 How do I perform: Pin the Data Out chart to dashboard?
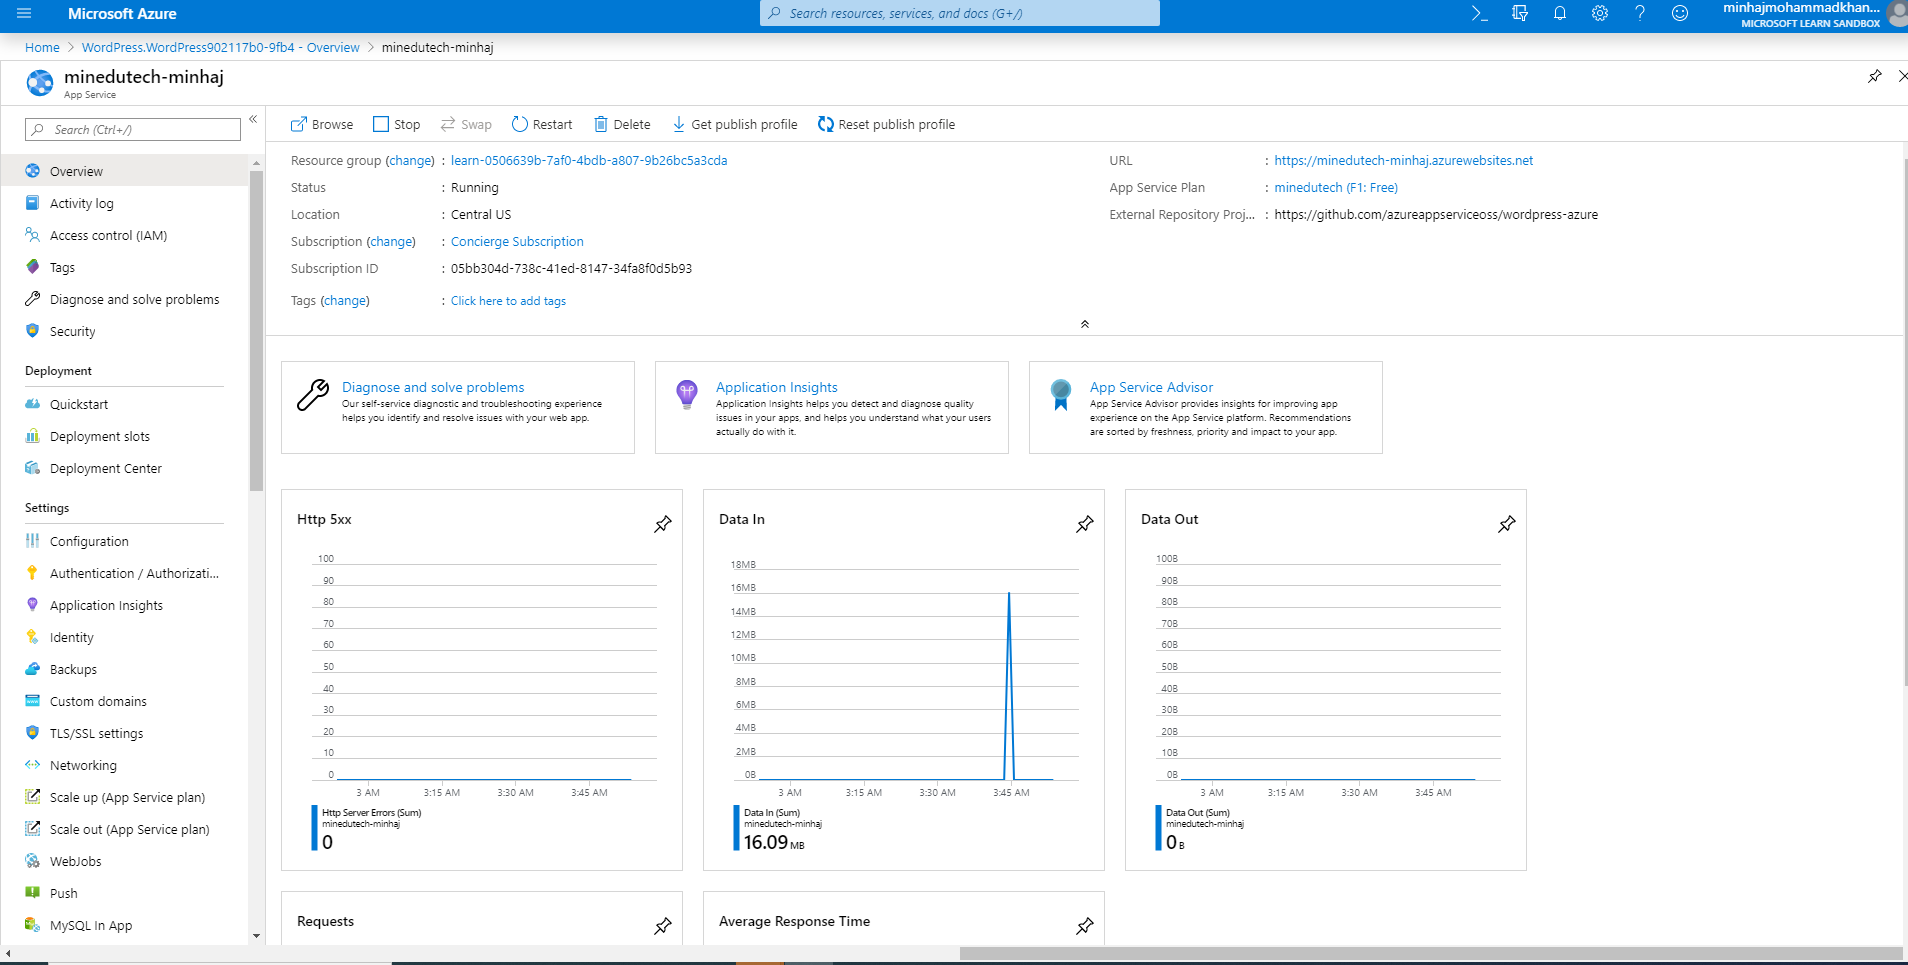click(1506, 524)
